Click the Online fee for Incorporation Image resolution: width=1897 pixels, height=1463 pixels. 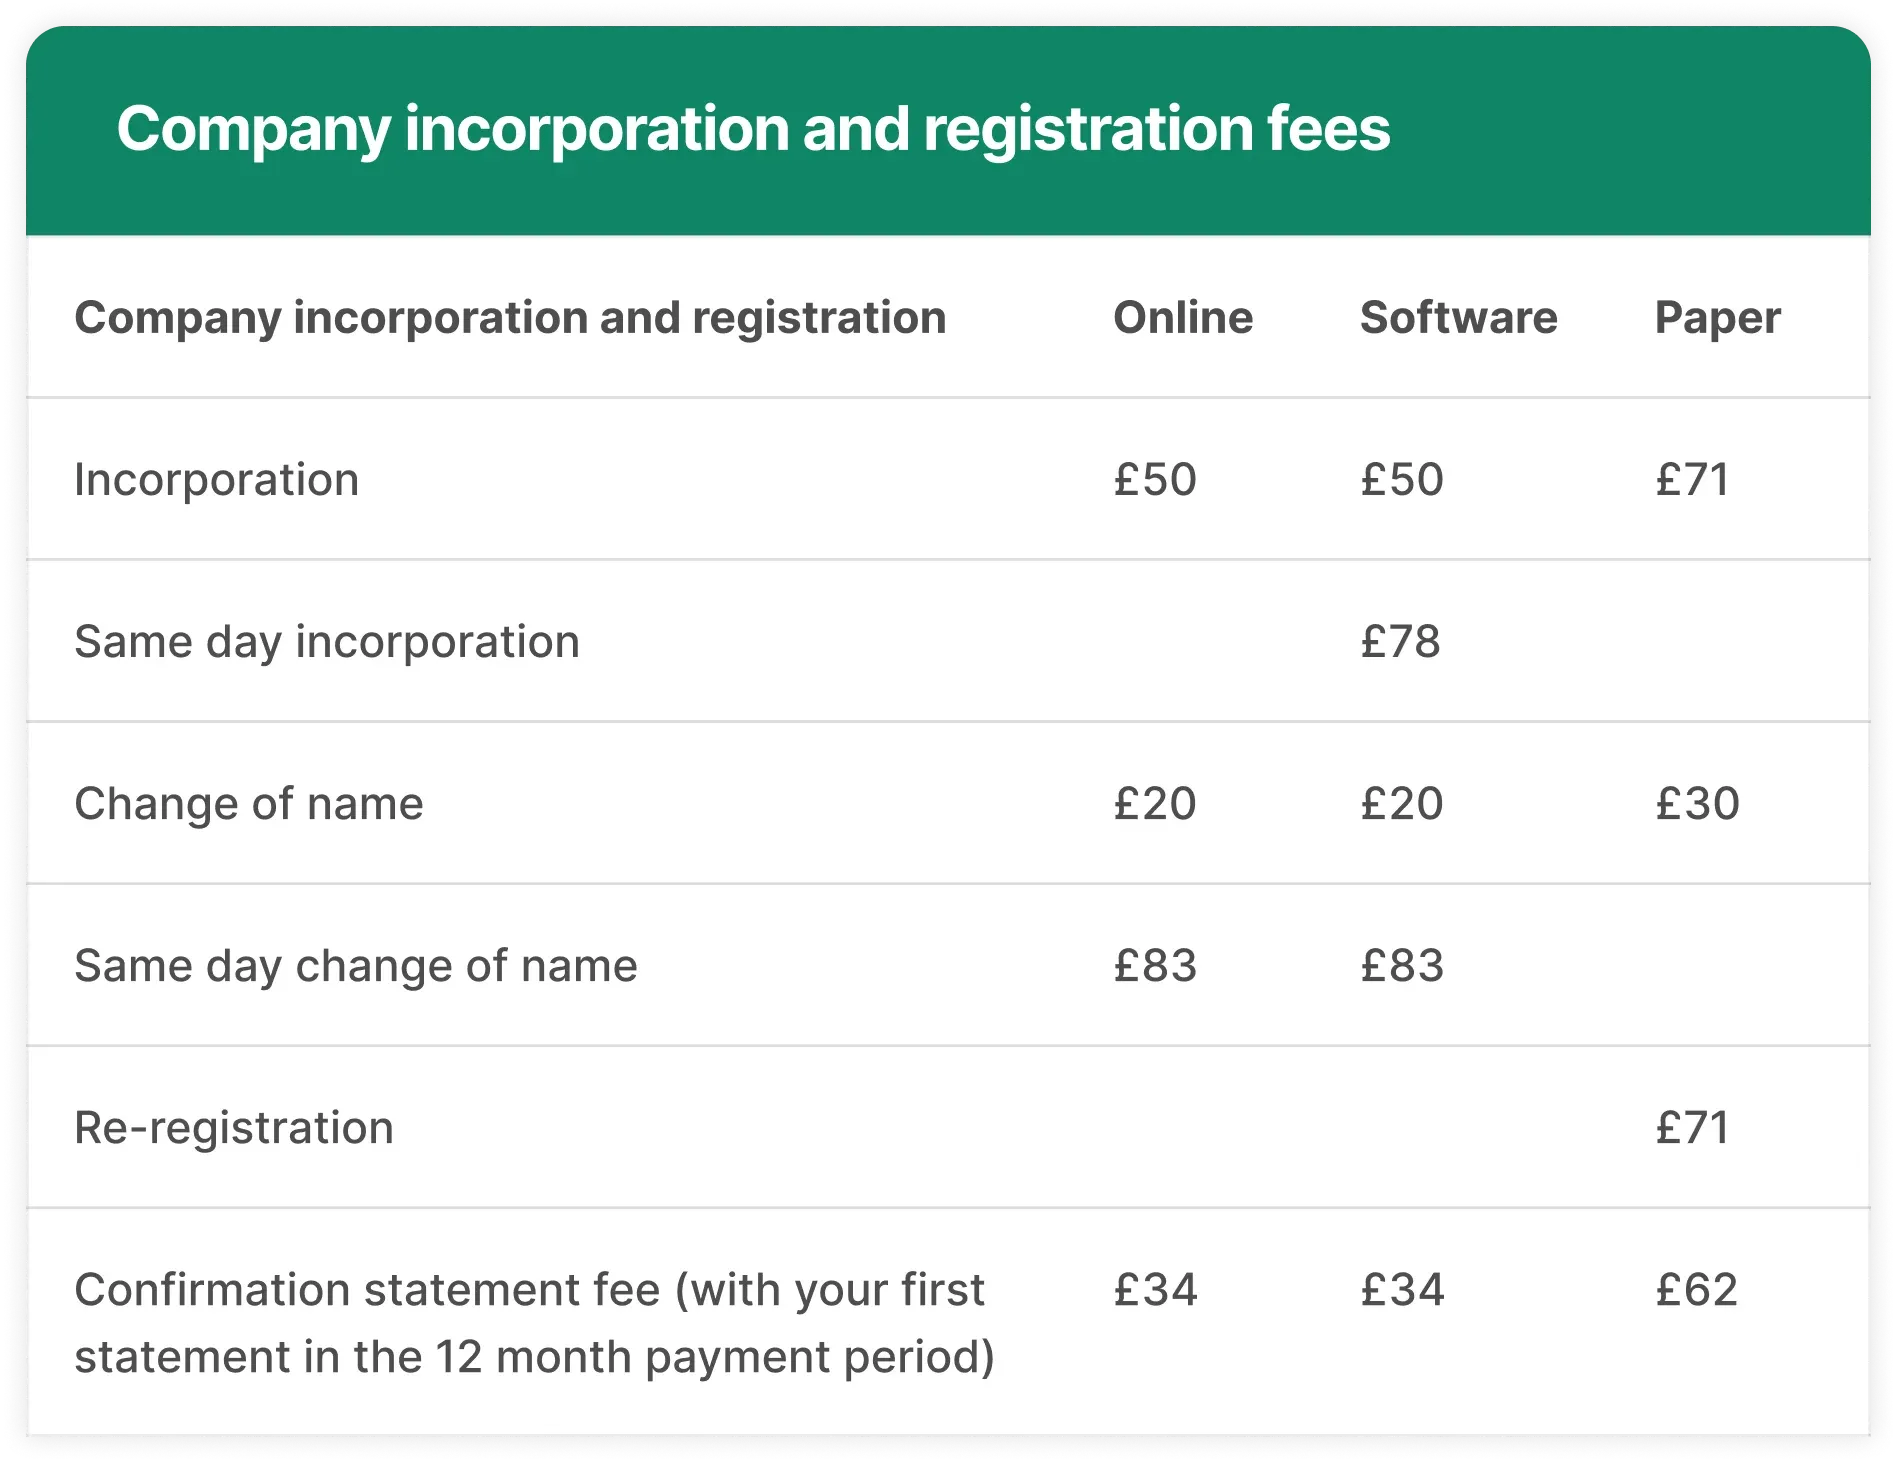pyautogui.click(x=1155, y=480)
